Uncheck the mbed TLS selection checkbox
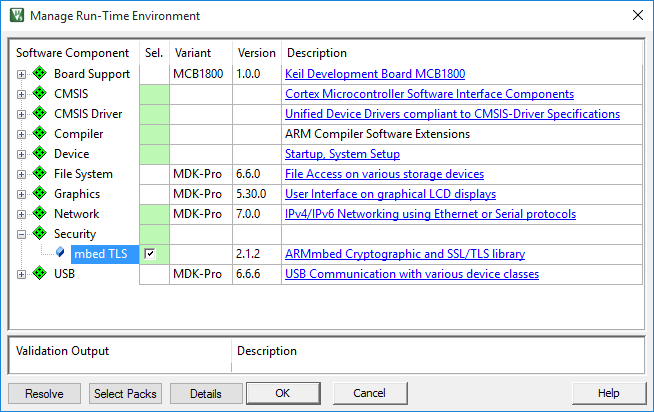The width and height of the screenshot is (654, 412). point(150,254)
